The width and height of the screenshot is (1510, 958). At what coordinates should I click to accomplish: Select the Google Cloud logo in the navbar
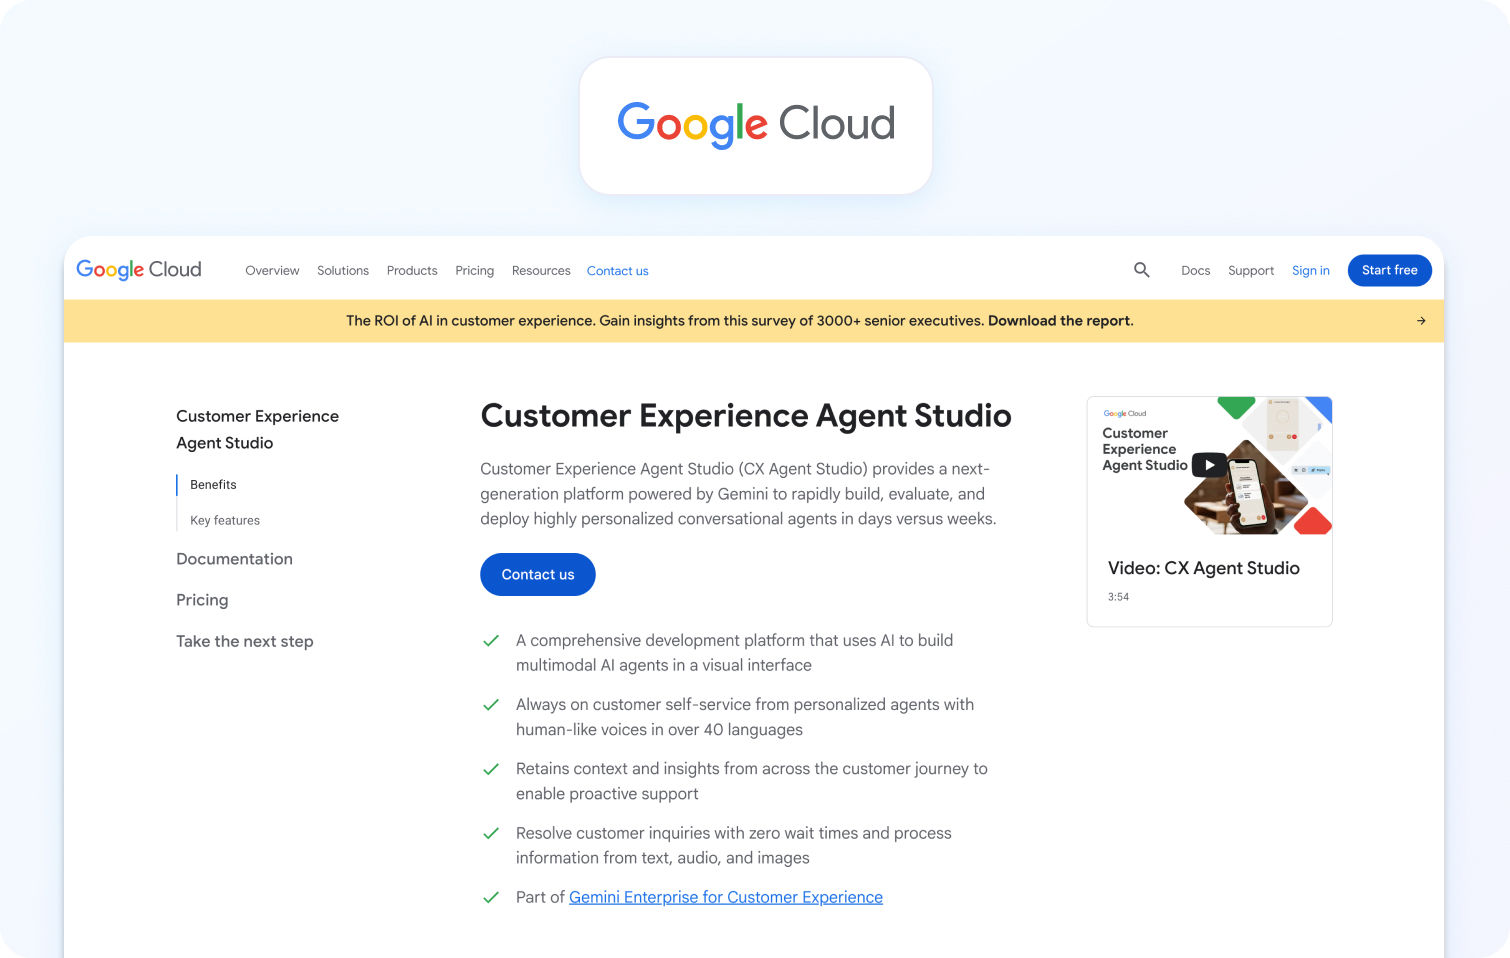pos(138,270)
